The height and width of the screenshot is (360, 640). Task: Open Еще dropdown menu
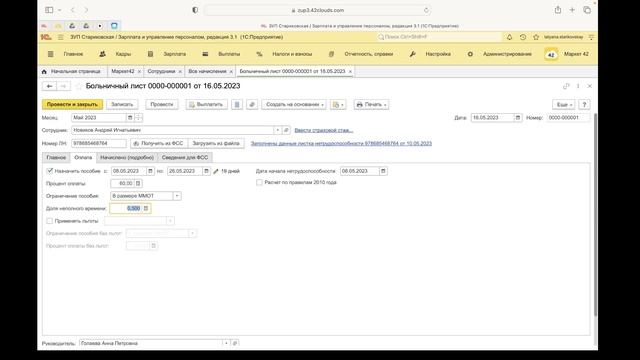[x=564, y=104]
